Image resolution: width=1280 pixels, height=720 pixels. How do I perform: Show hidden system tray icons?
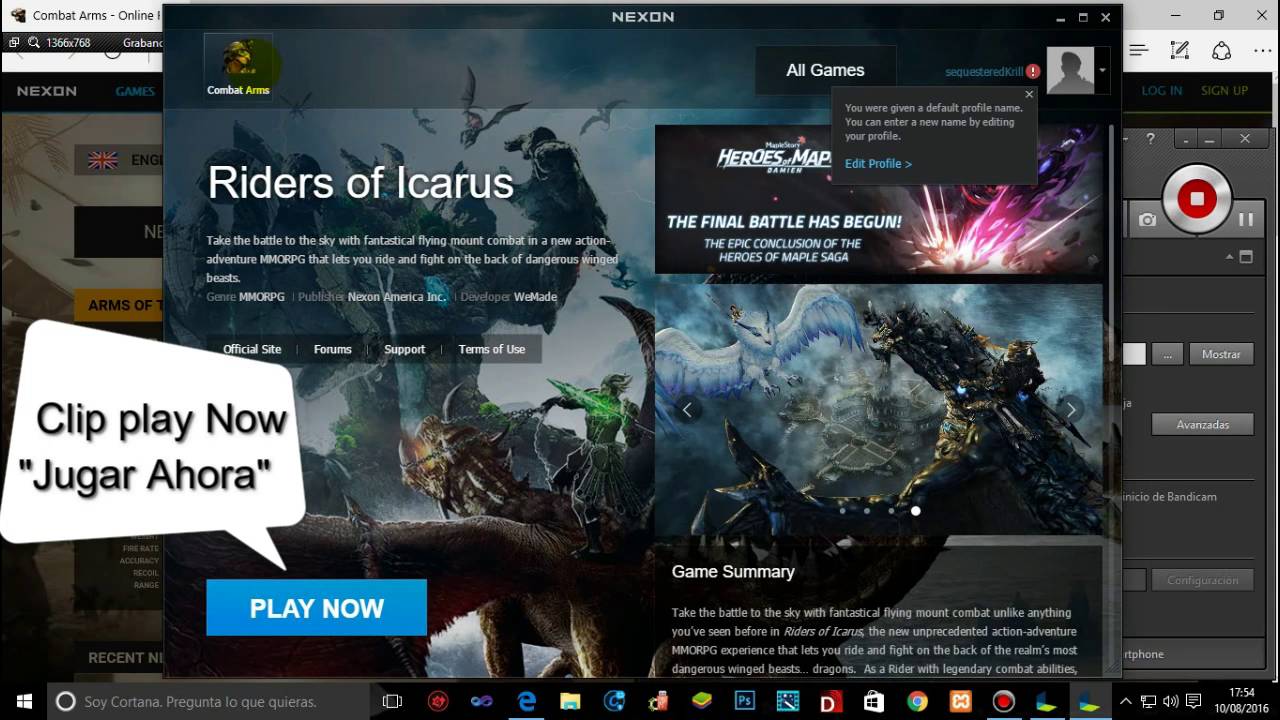coord(1125,701)
